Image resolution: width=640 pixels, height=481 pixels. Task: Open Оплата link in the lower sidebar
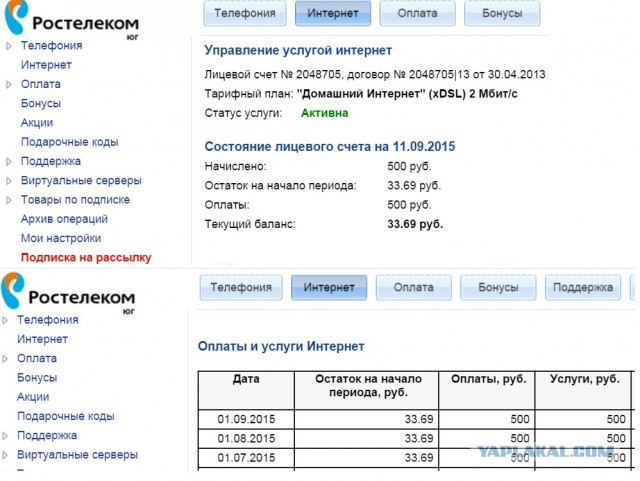(x=37, y=359)
